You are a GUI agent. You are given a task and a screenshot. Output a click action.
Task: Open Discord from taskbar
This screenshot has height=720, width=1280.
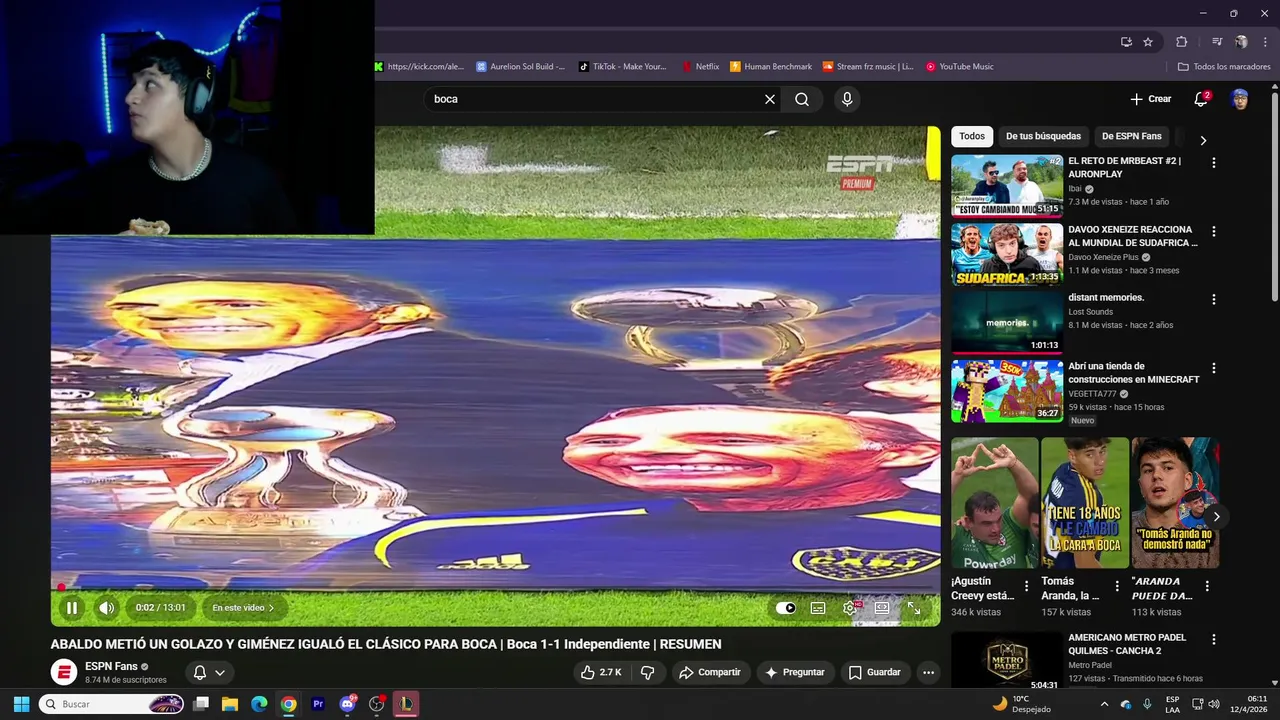click(x=347, y=704)
